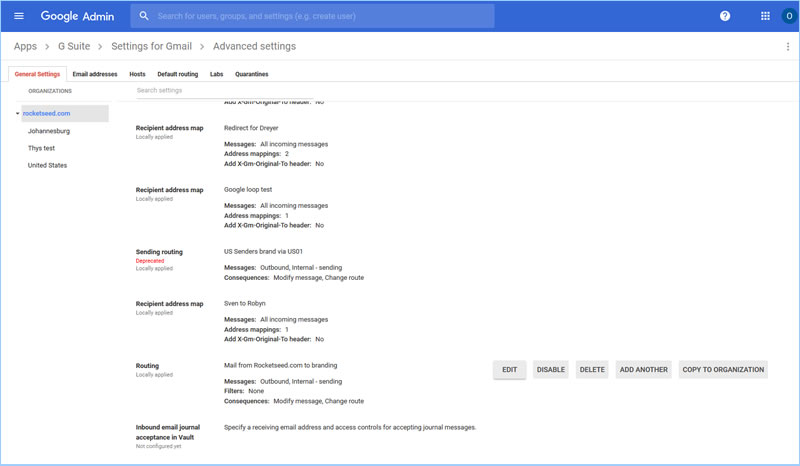Click Advanced settings breadcrumb
Viewport: 800px width, 466px height.
coord(254,46)
